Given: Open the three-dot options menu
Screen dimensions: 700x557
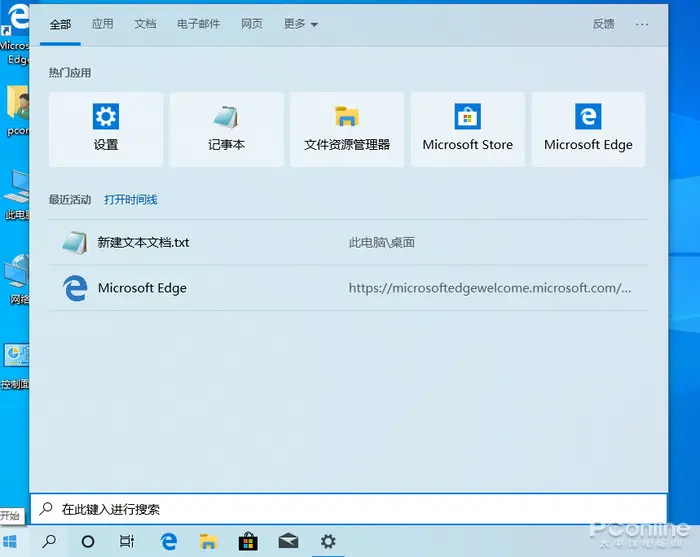Looking at the screenshot, I should coord(642,25).
